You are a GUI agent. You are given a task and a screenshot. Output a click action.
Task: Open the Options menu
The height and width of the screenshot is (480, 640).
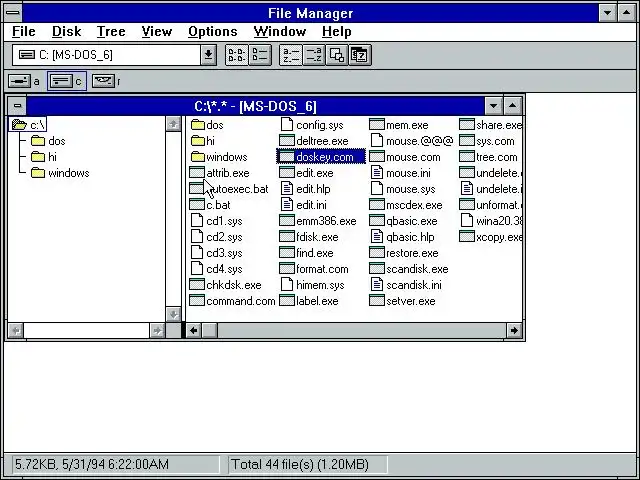[213, 31]
